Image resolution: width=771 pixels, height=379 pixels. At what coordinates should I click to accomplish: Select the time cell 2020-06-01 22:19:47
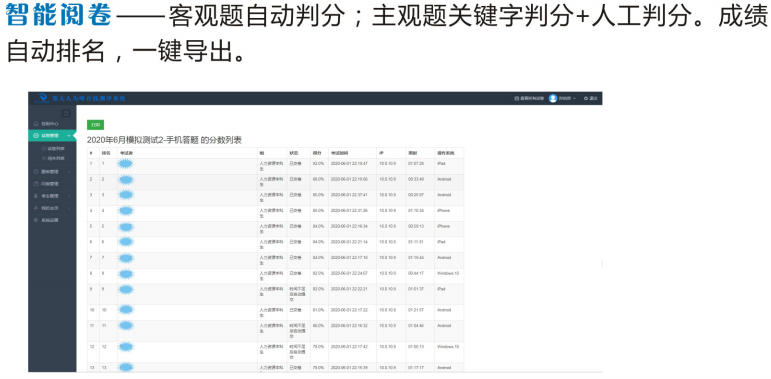click(x=349, y=163)
